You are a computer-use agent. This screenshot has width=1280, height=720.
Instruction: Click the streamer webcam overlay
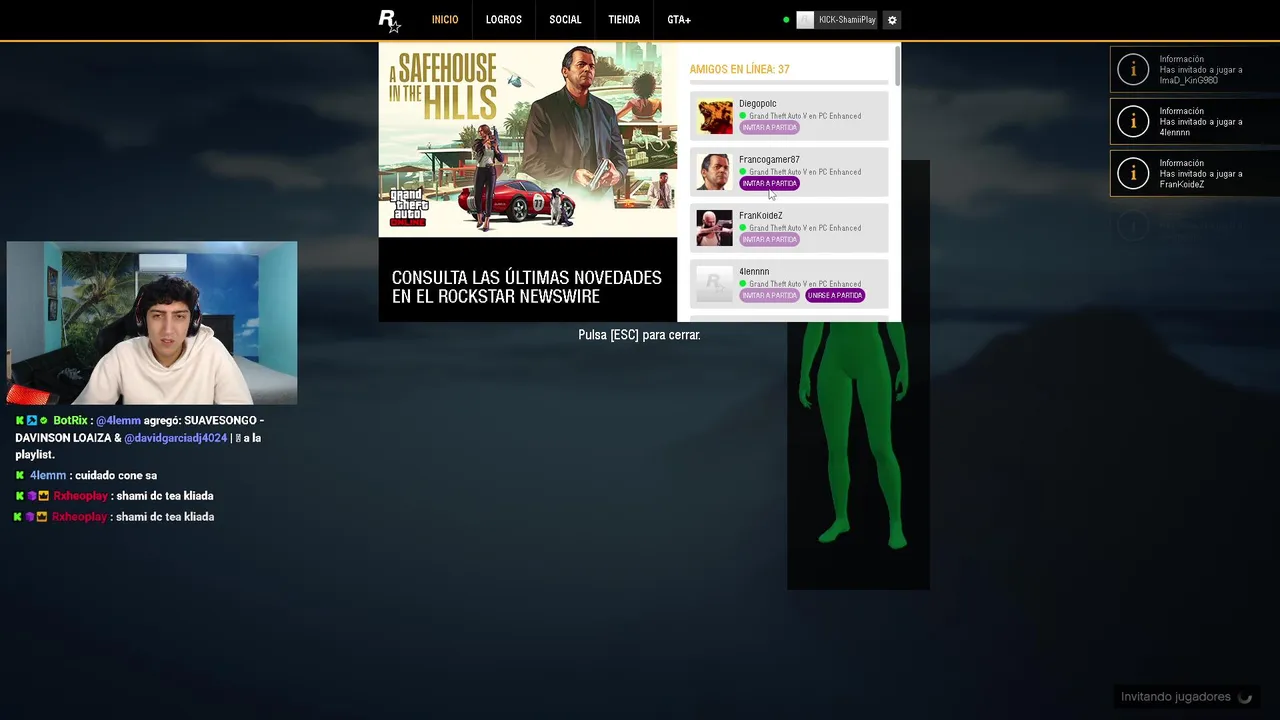(x=152, y=323)
